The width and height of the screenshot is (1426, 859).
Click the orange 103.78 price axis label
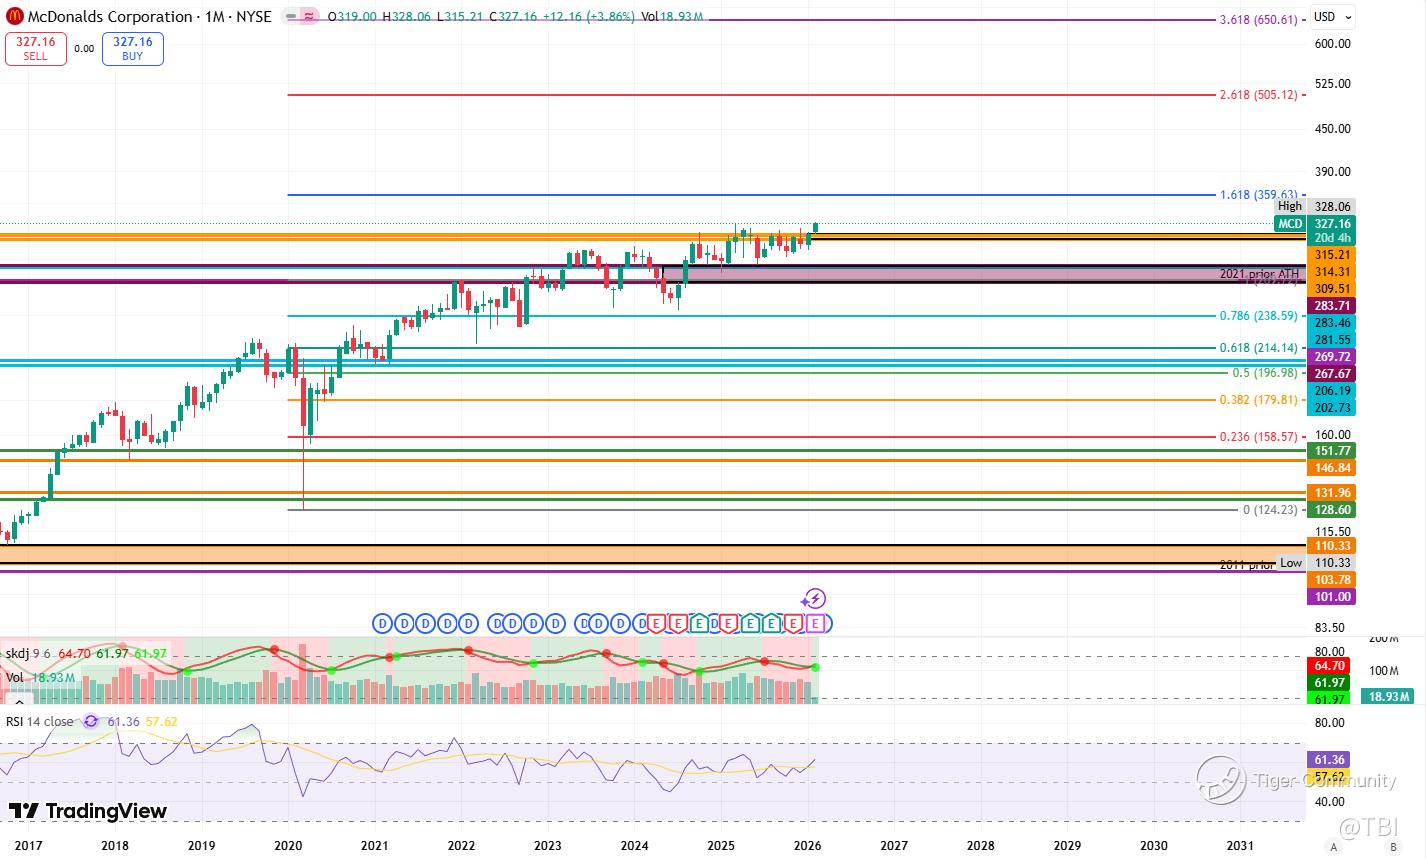tap(1332, 580)
